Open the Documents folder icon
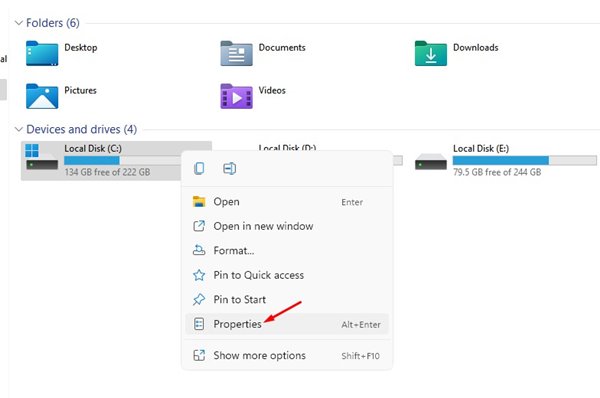This screenshot has width=600, height=398. 236,54
